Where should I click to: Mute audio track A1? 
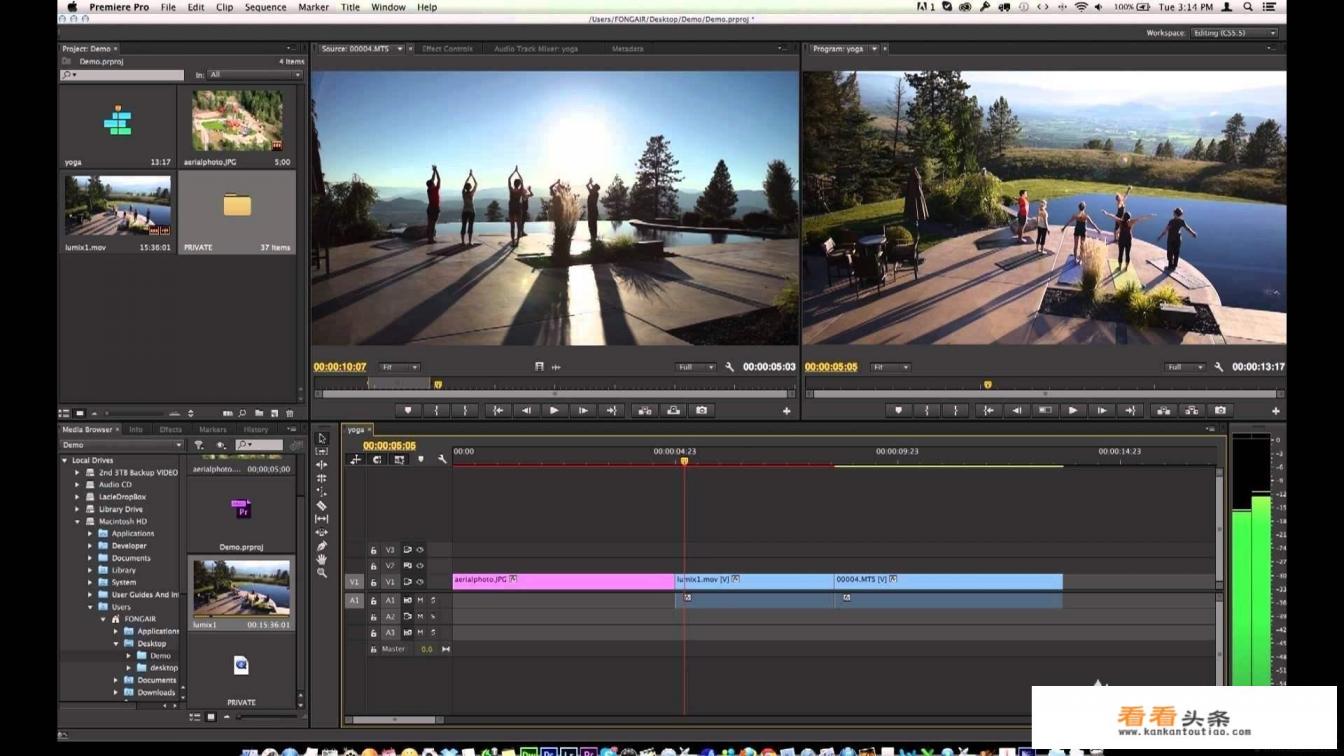coord(420,600)
